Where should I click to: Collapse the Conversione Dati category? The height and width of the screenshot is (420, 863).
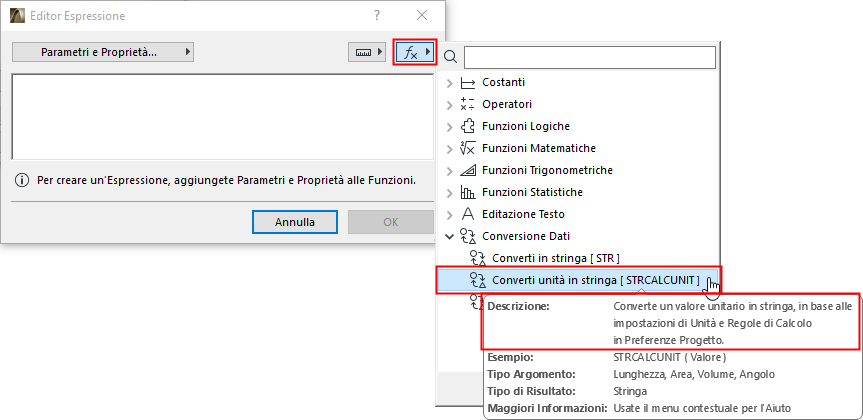449,236
